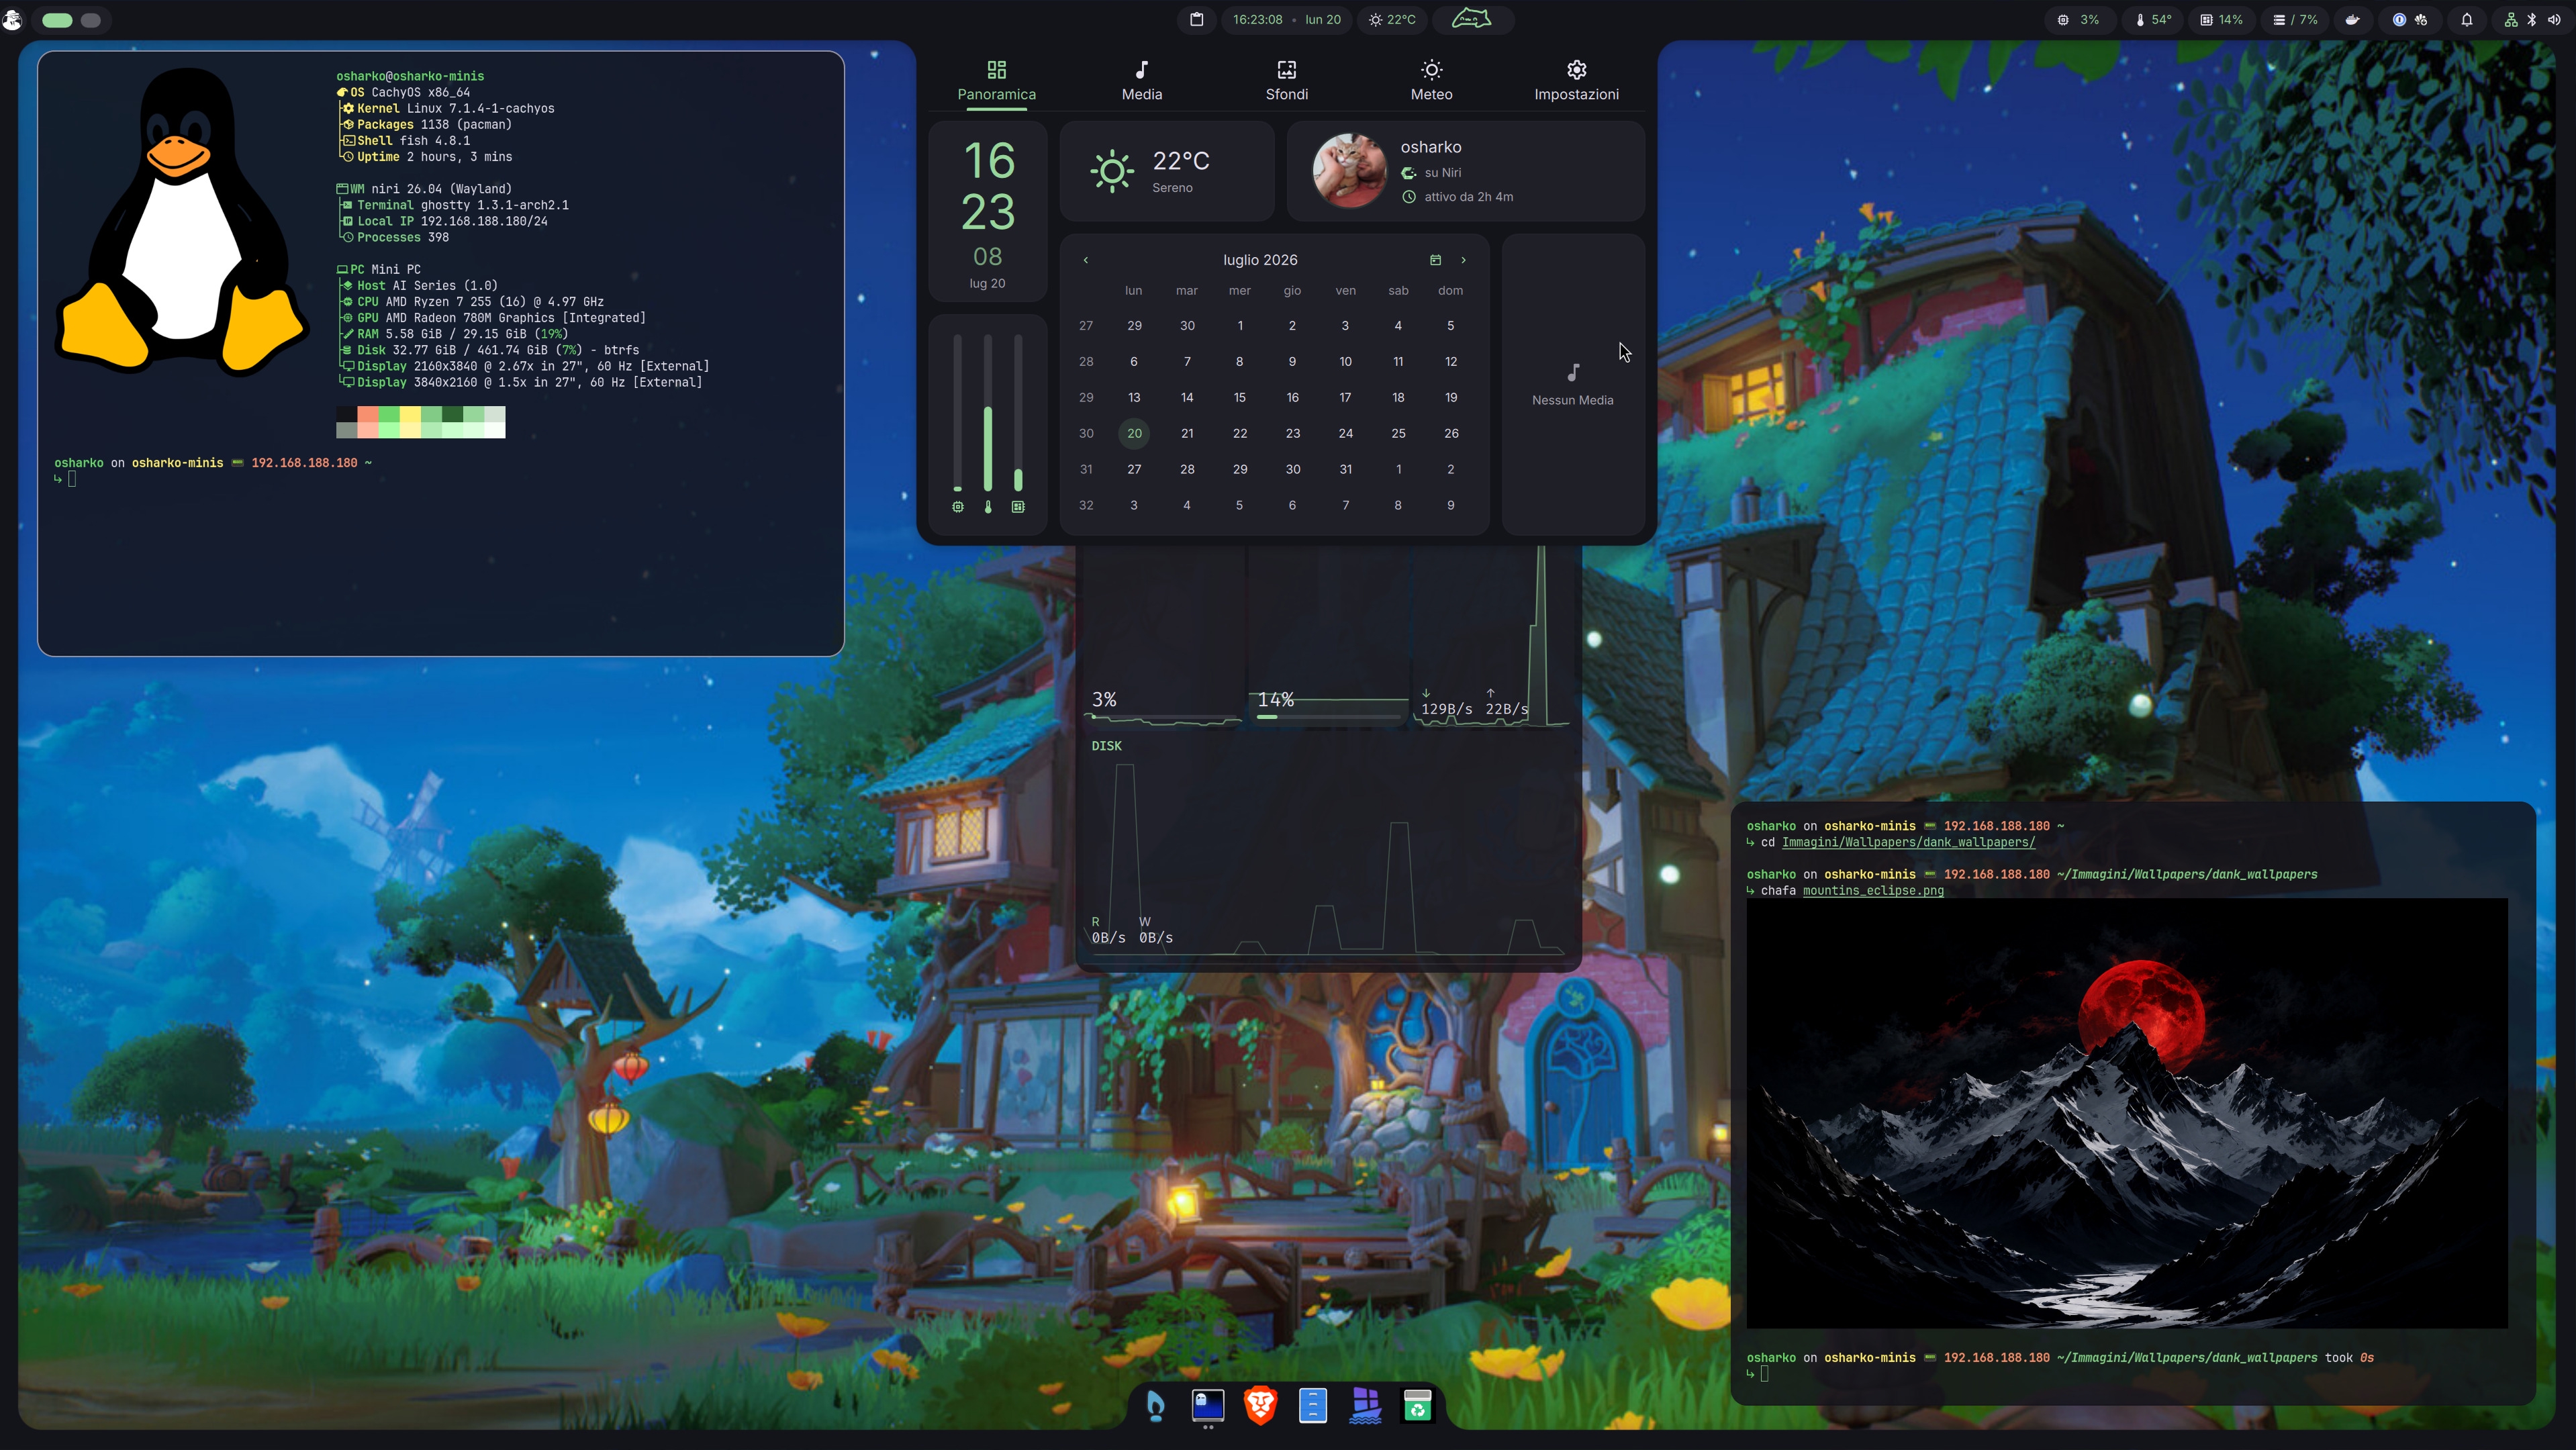
Task: Open the file manager from the dock
Action: [x=1313, y=1405]
